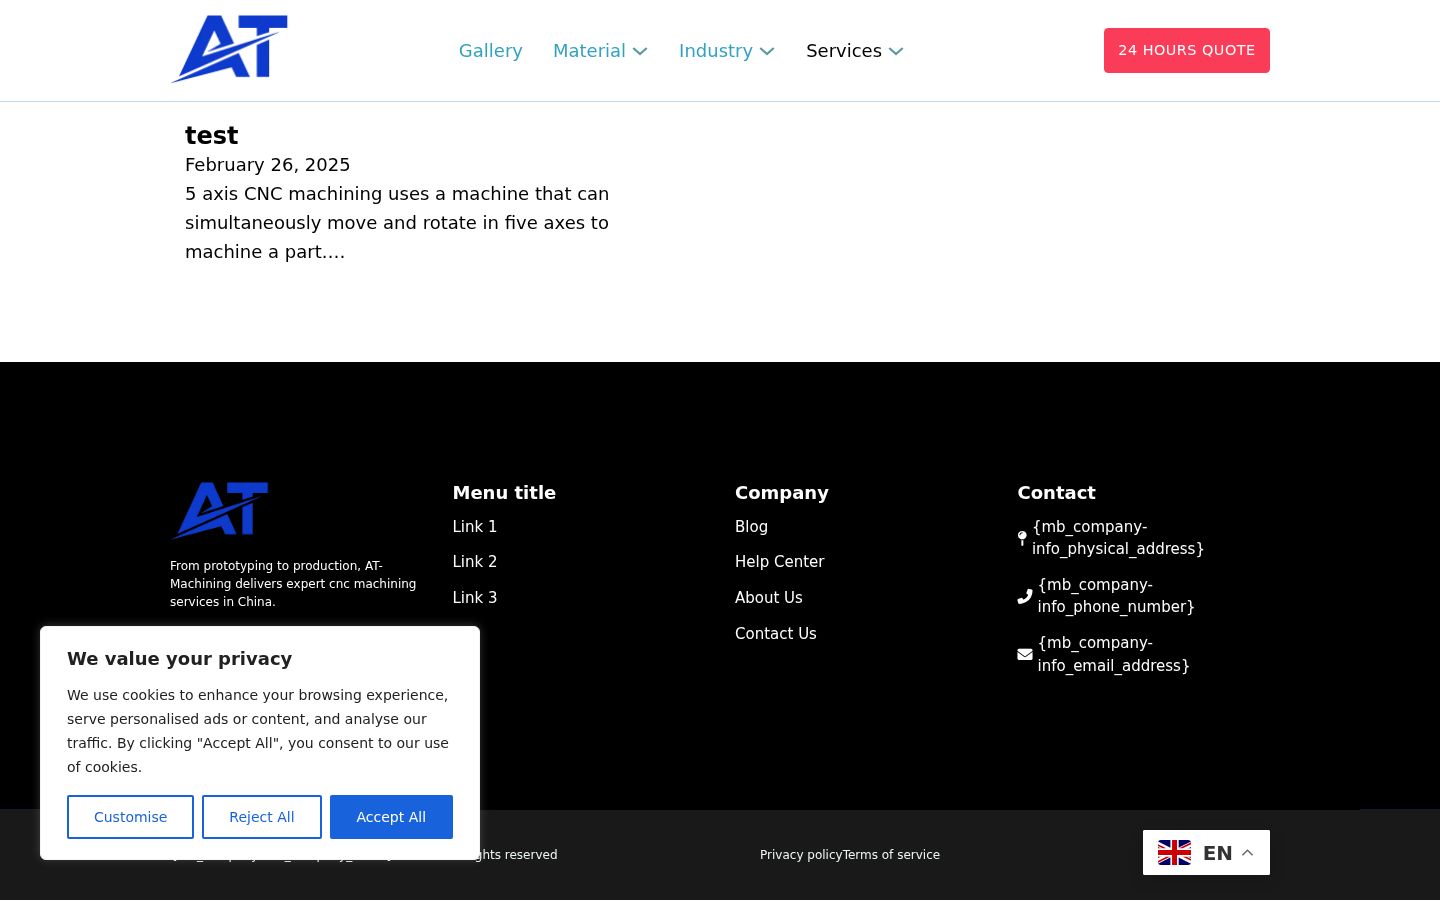Screen dimensions: 1440x900
Task: Click the 'rights reserved' copyright text
Action: [x=518, y=855]
